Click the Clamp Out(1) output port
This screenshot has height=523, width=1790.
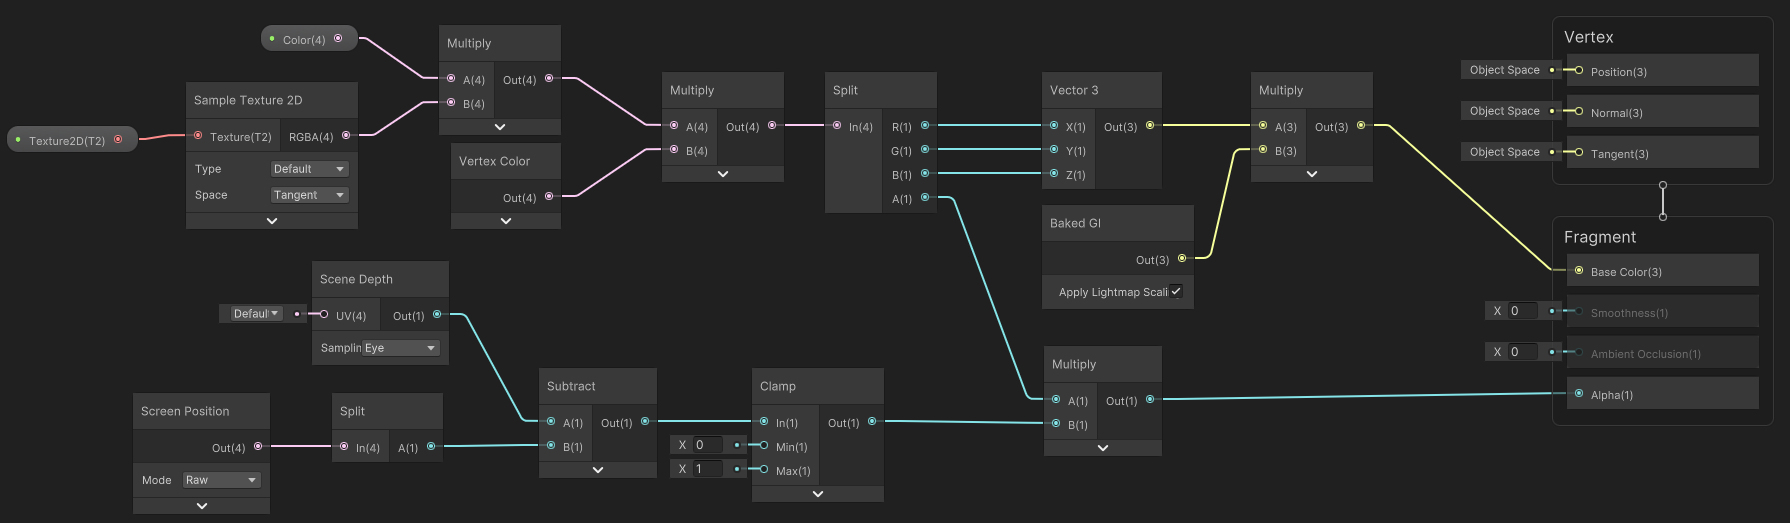click(872, 421)
